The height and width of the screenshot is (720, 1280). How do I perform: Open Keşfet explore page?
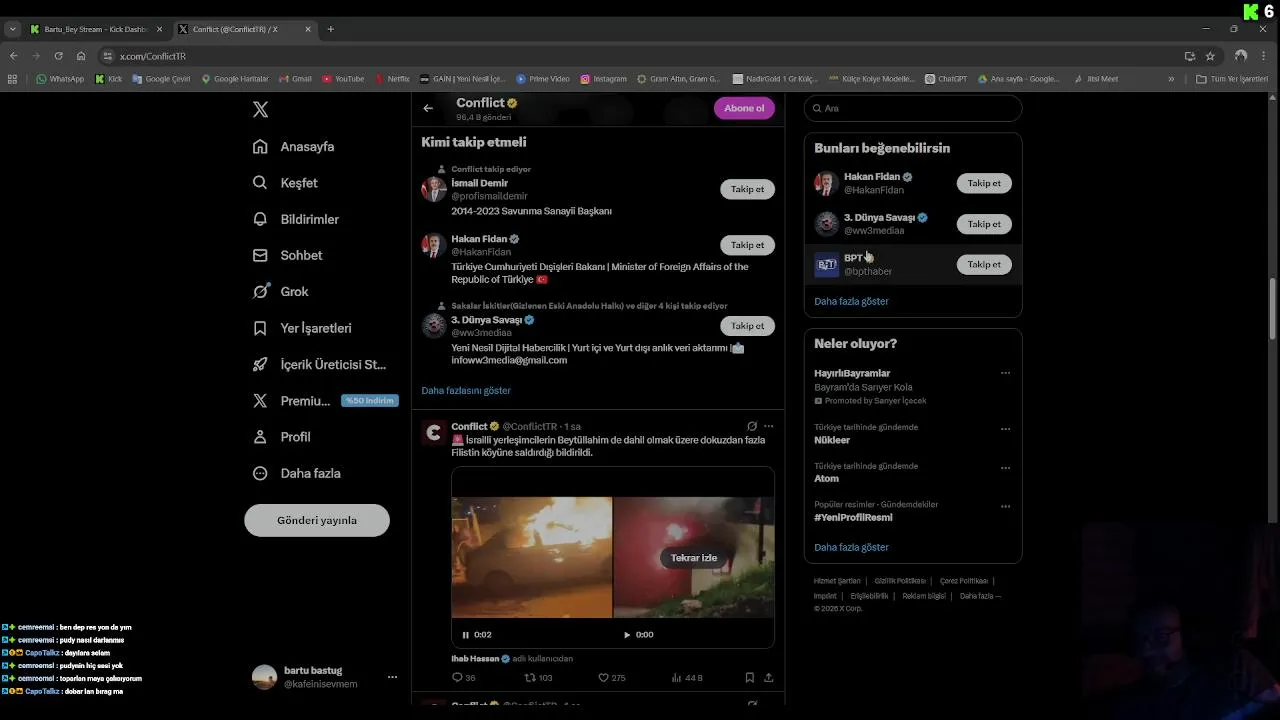285,183
